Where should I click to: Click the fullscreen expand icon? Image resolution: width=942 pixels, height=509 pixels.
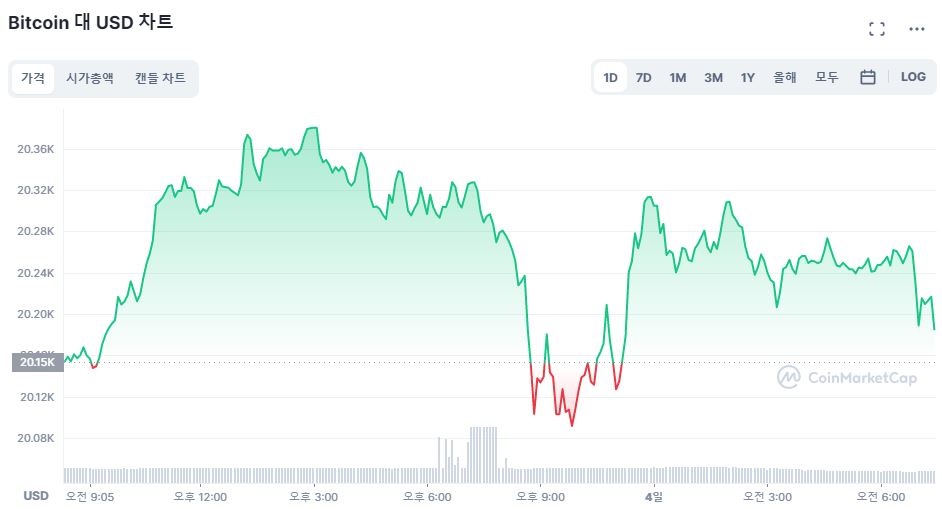click(877, 29)
